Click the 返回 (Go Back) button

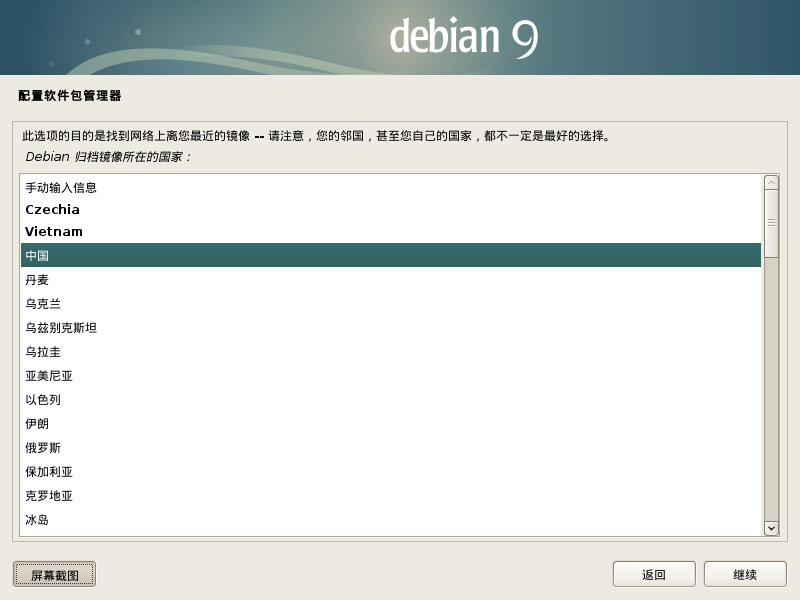(x=654, y=574)
